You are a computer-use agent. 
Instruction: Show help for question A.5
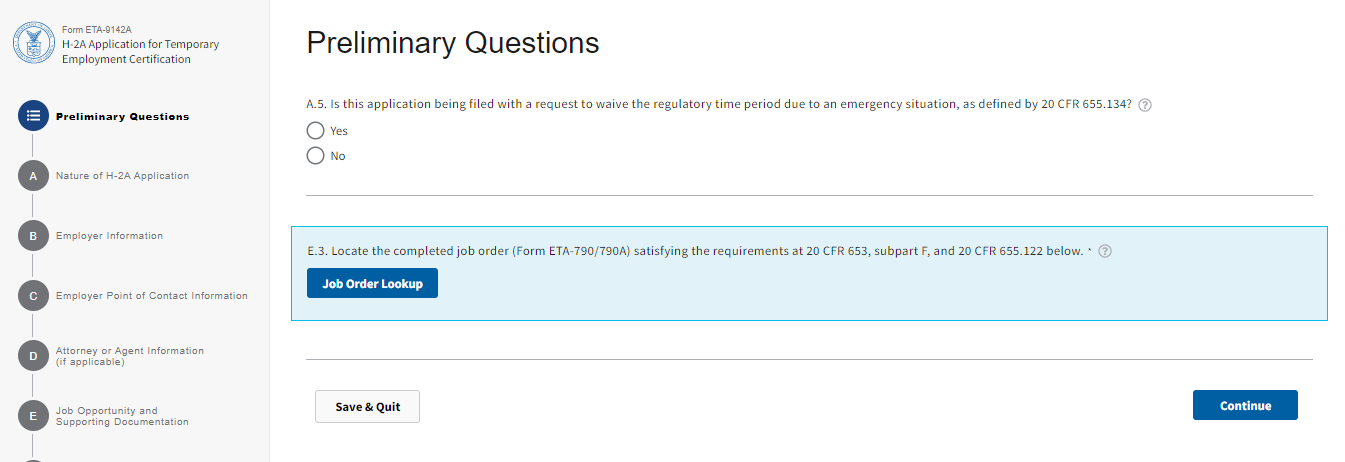pyautogui.click(x=1145, y=105)
